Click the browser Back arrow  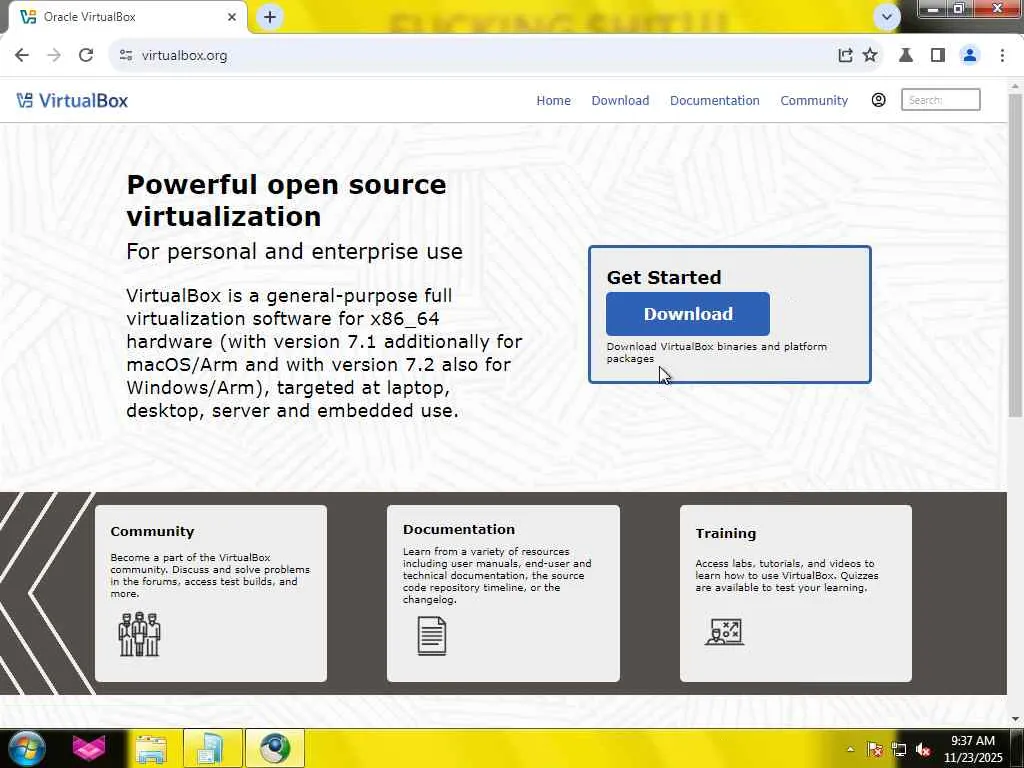[x=22, y=56]
